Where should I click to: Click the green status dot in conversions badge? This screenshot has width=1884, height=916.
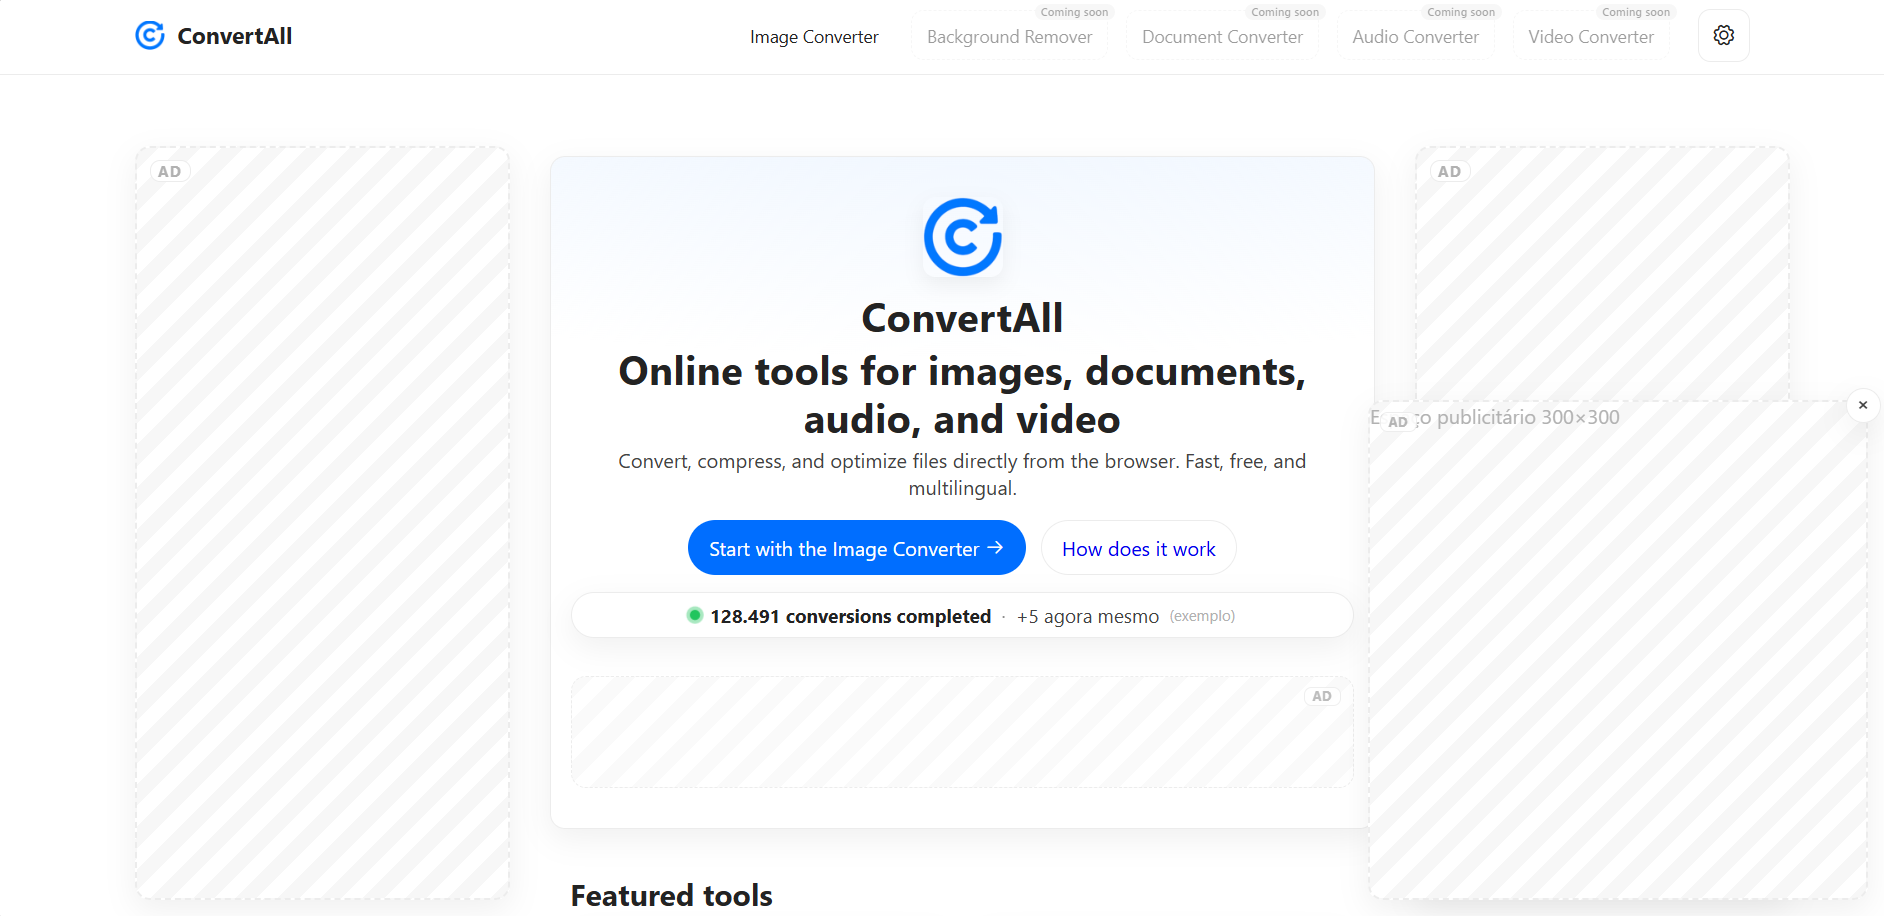point(694,615)
